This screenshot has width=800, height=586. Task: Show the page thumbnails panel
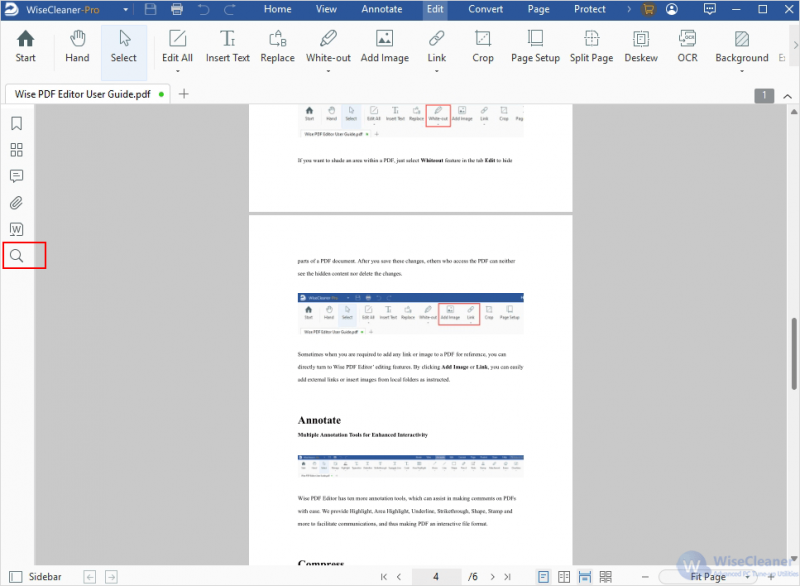pyautogui.click(x=16, y=150)
